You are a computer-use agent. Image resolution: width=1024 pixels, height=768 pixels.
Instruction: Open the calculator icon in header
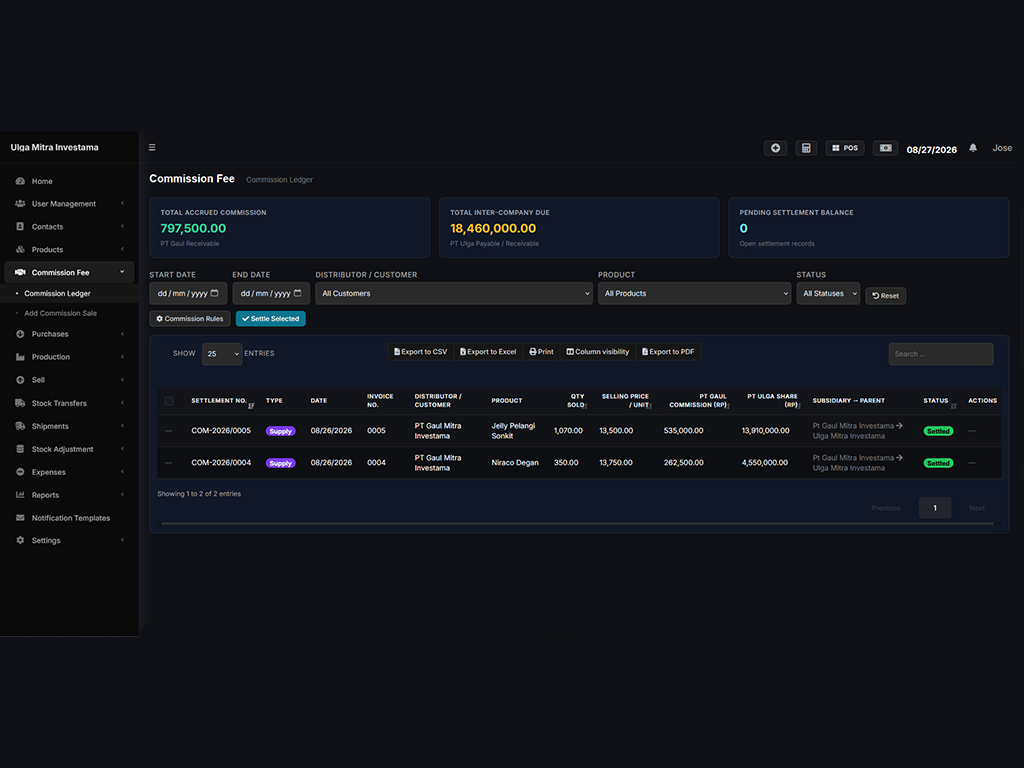click(806, 148)
